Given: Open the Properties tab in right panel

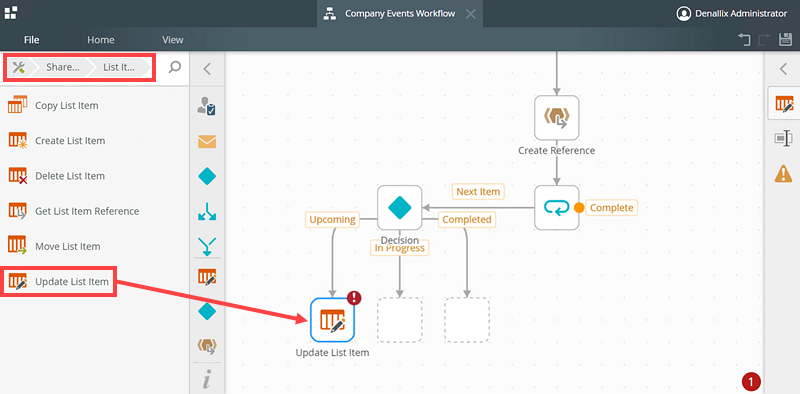Looking at the screenshot, I should [x=784, y=138].
